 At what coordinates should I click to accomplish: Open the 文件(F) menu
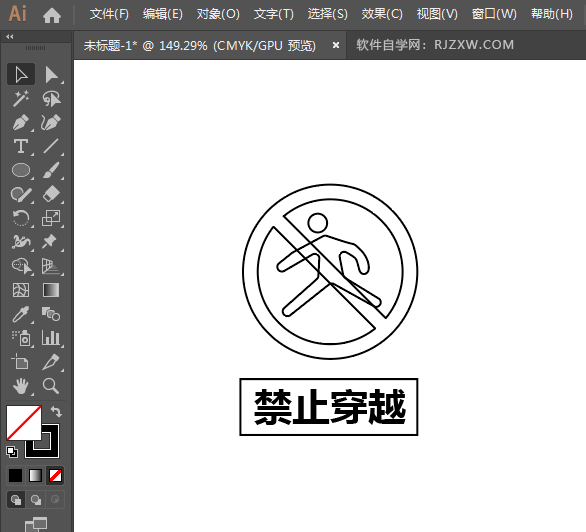tap(109, 14)
